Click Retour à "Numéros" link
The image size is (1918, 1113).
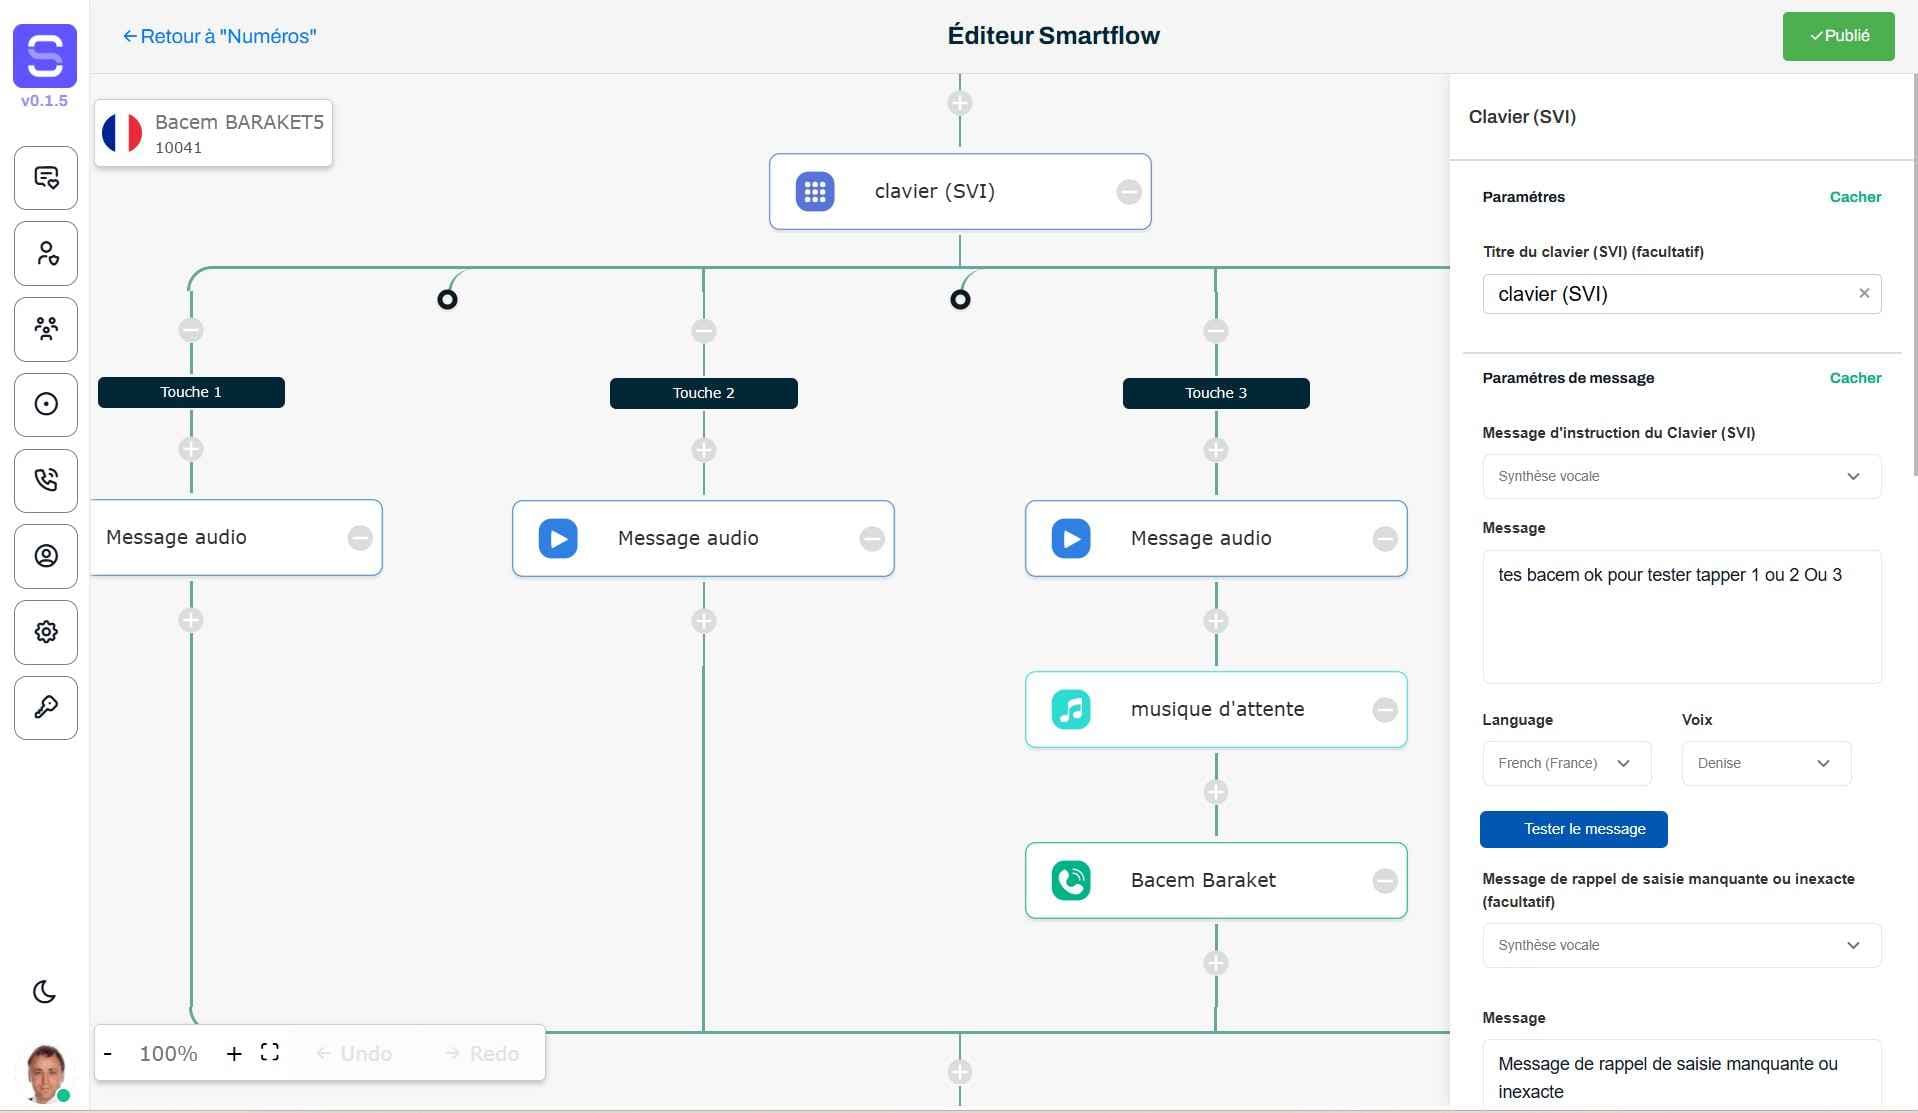(x=219, y=36)
